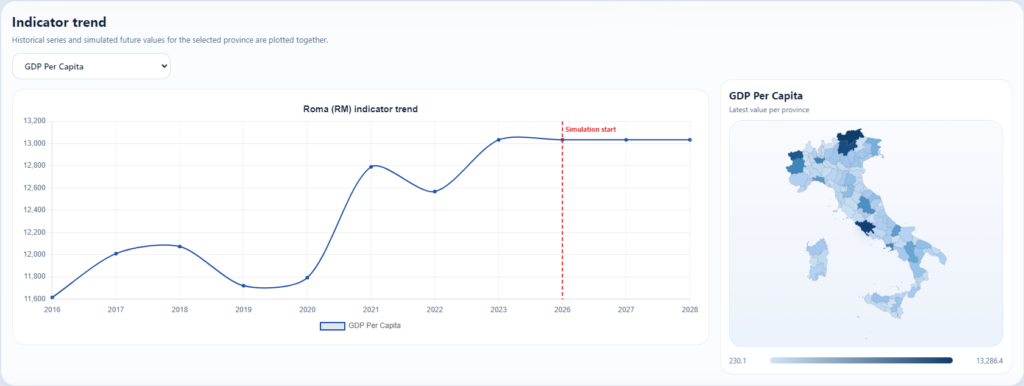The width and height of the screenshot is (1024, 386).
Task: Click Sicily island on the map
Action: (885, 306)
